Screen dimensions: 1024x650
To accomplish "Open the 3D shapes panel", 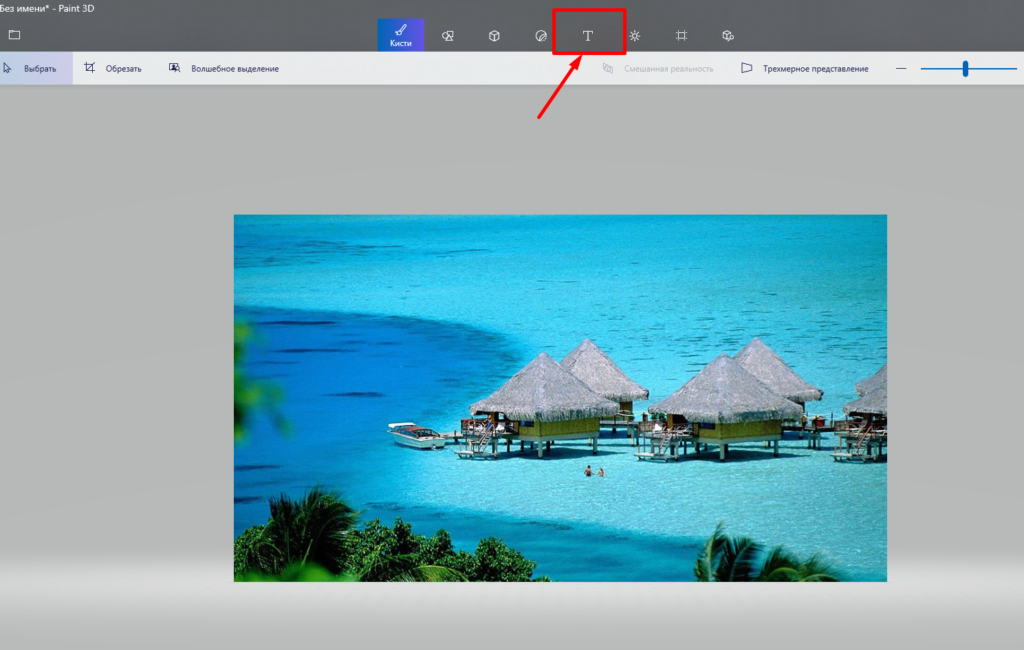I will [x=494, y=34].
